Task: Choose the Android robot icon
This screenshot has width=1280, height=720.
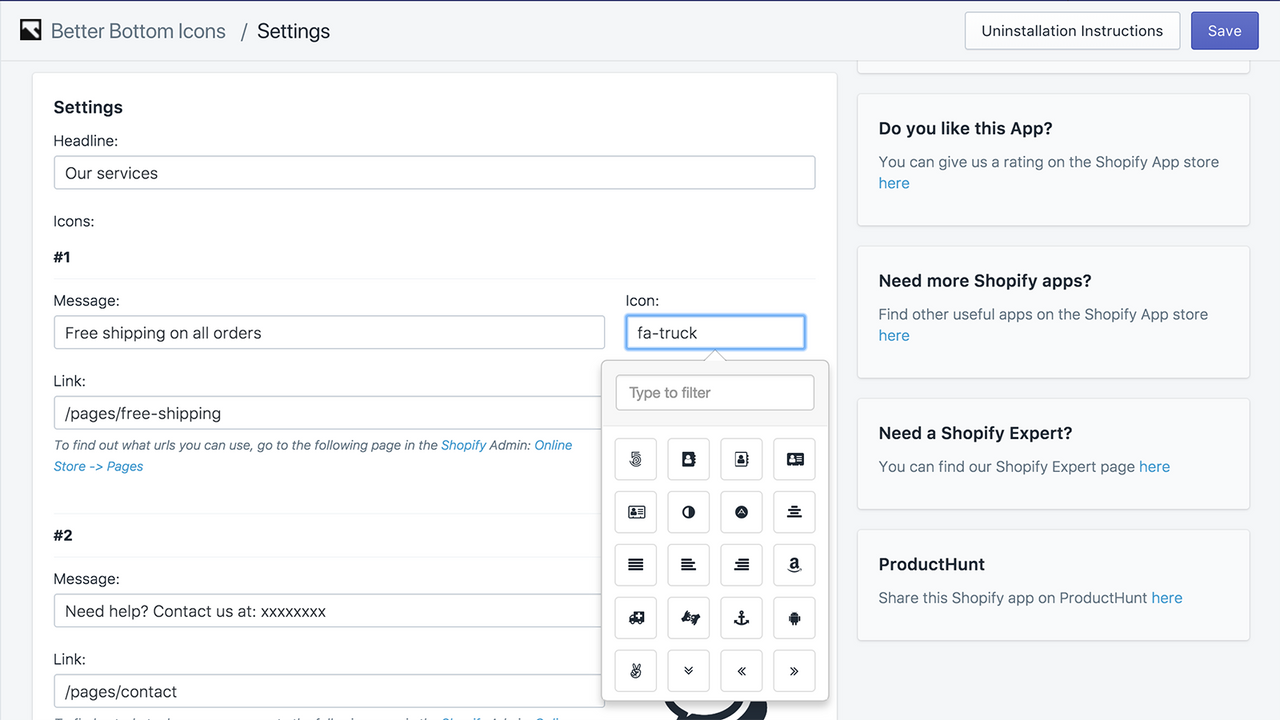Action: coord(794,618)
